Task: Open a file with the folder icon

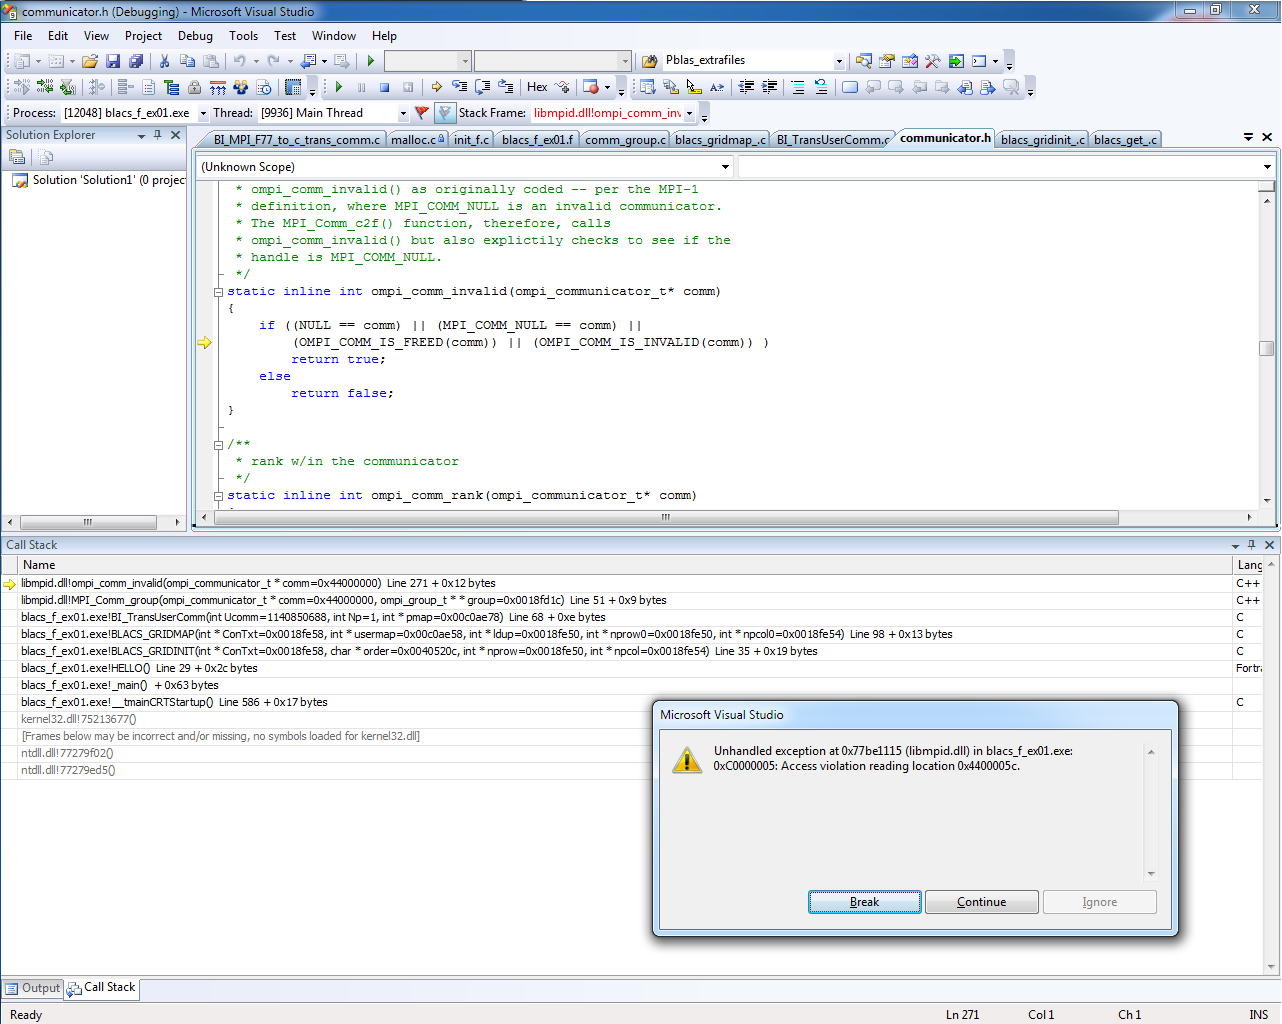Action: tap(90, 61)
